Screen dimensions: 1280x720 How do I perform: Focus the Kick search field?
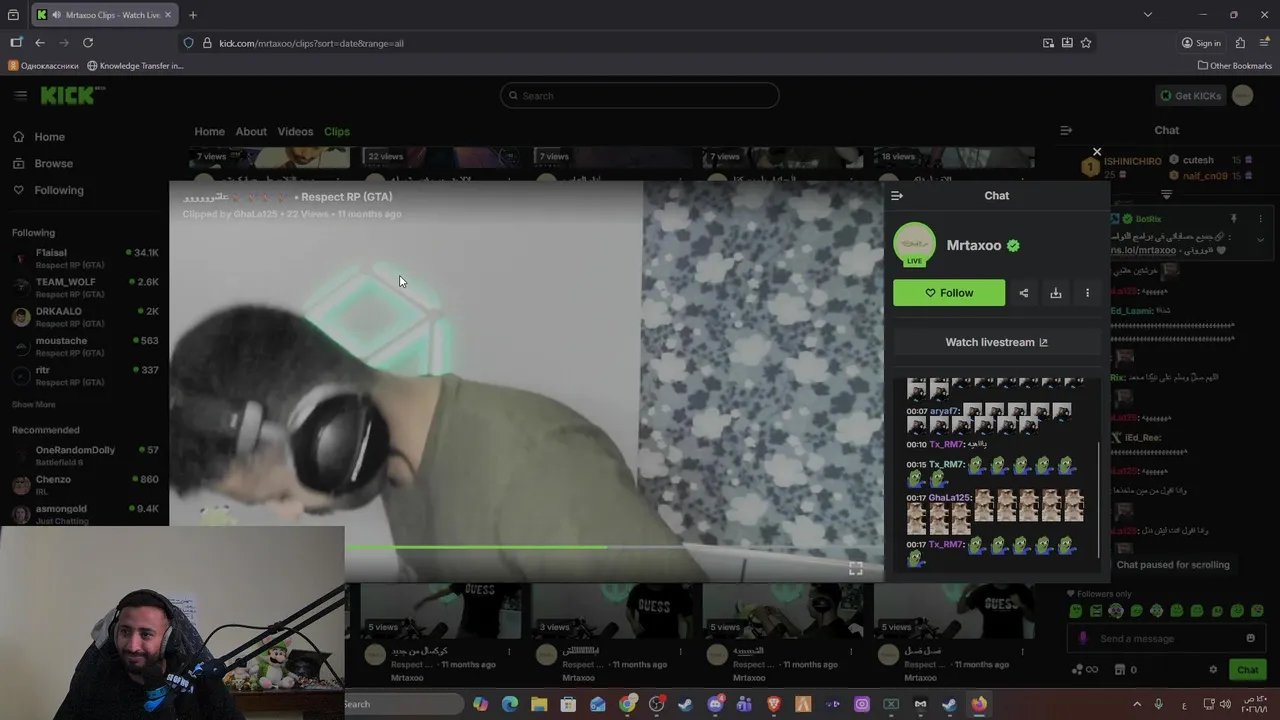coord(640,95)
